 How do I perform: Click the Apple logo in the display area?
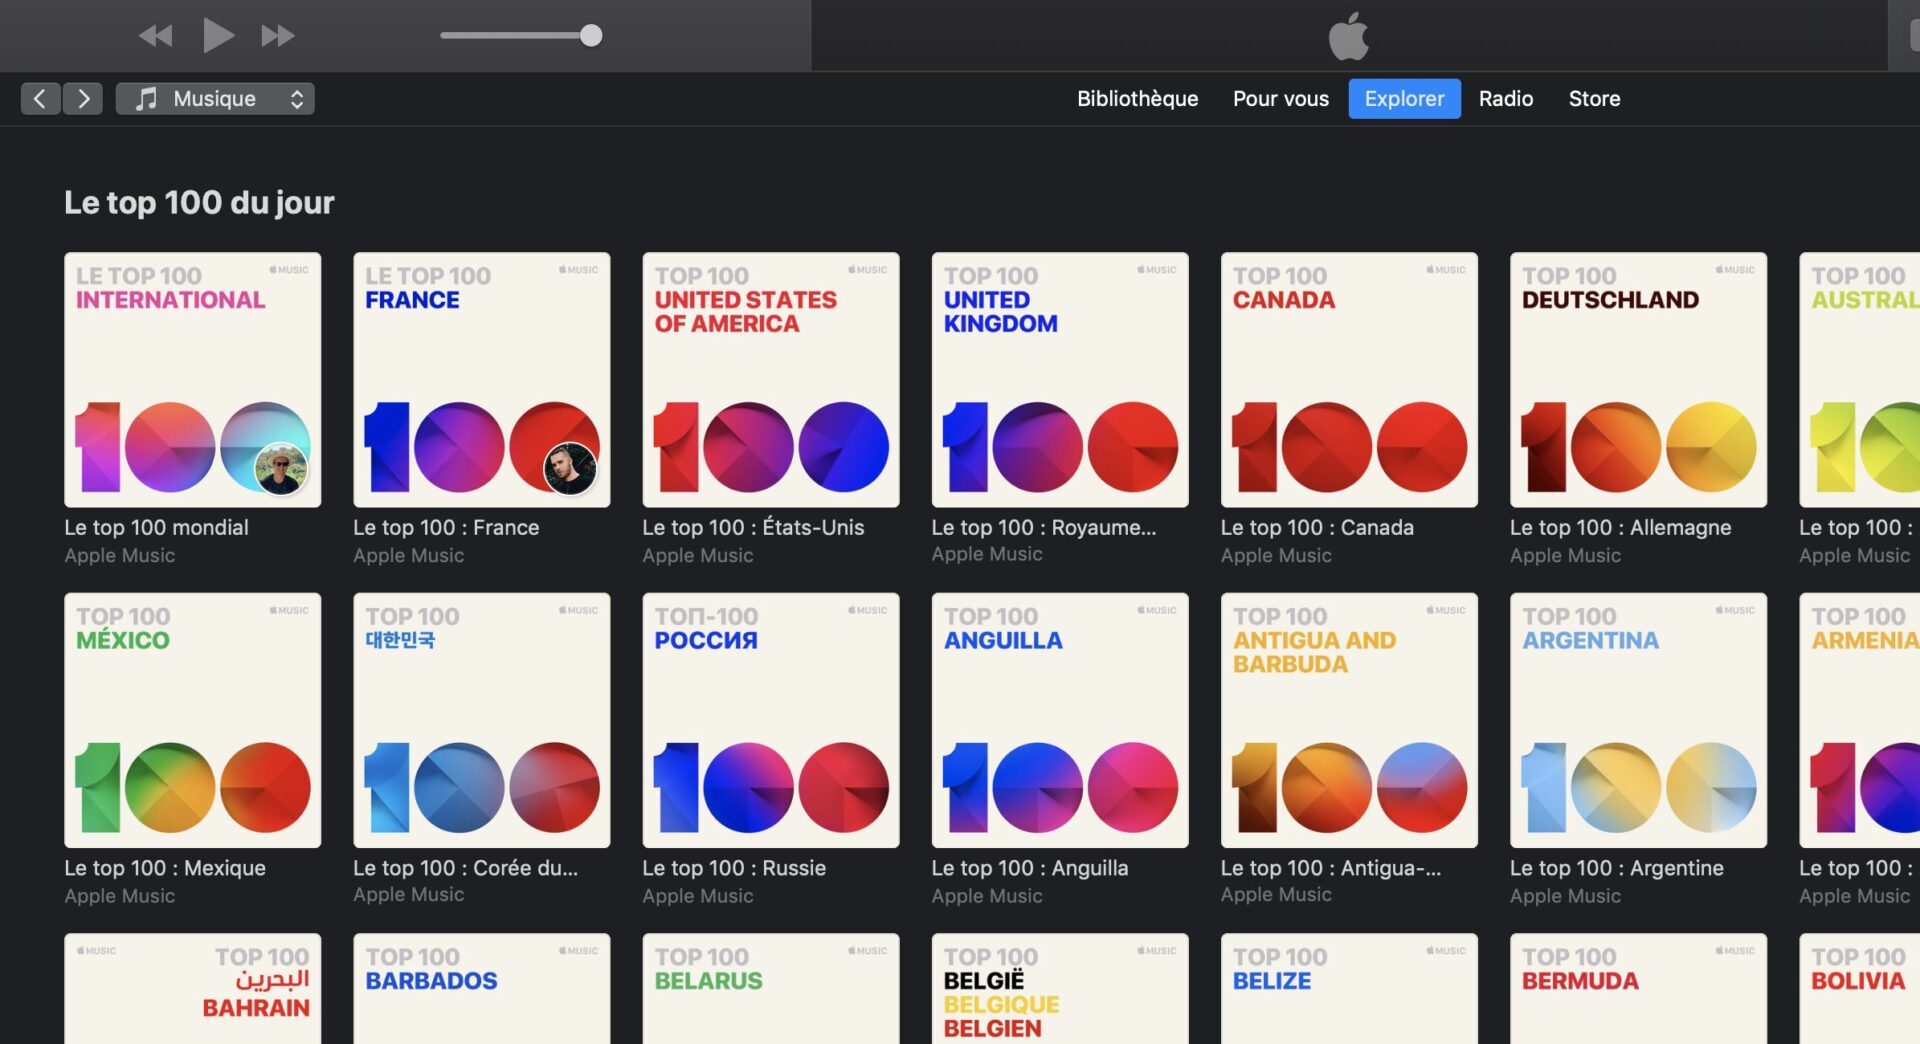[1348, 36]
